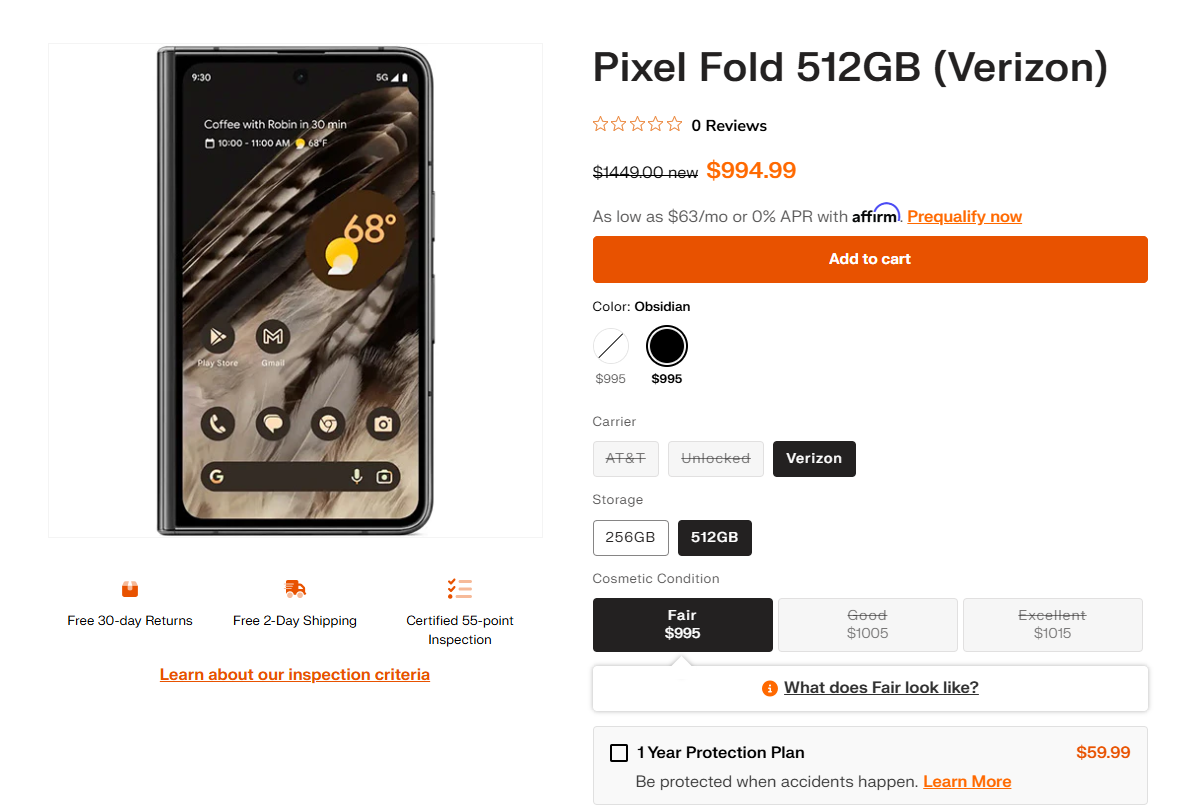This screenshot has width=1186, height=808.
Task: Select Excellent cosmetic condition
Action: coord(1052,624)
